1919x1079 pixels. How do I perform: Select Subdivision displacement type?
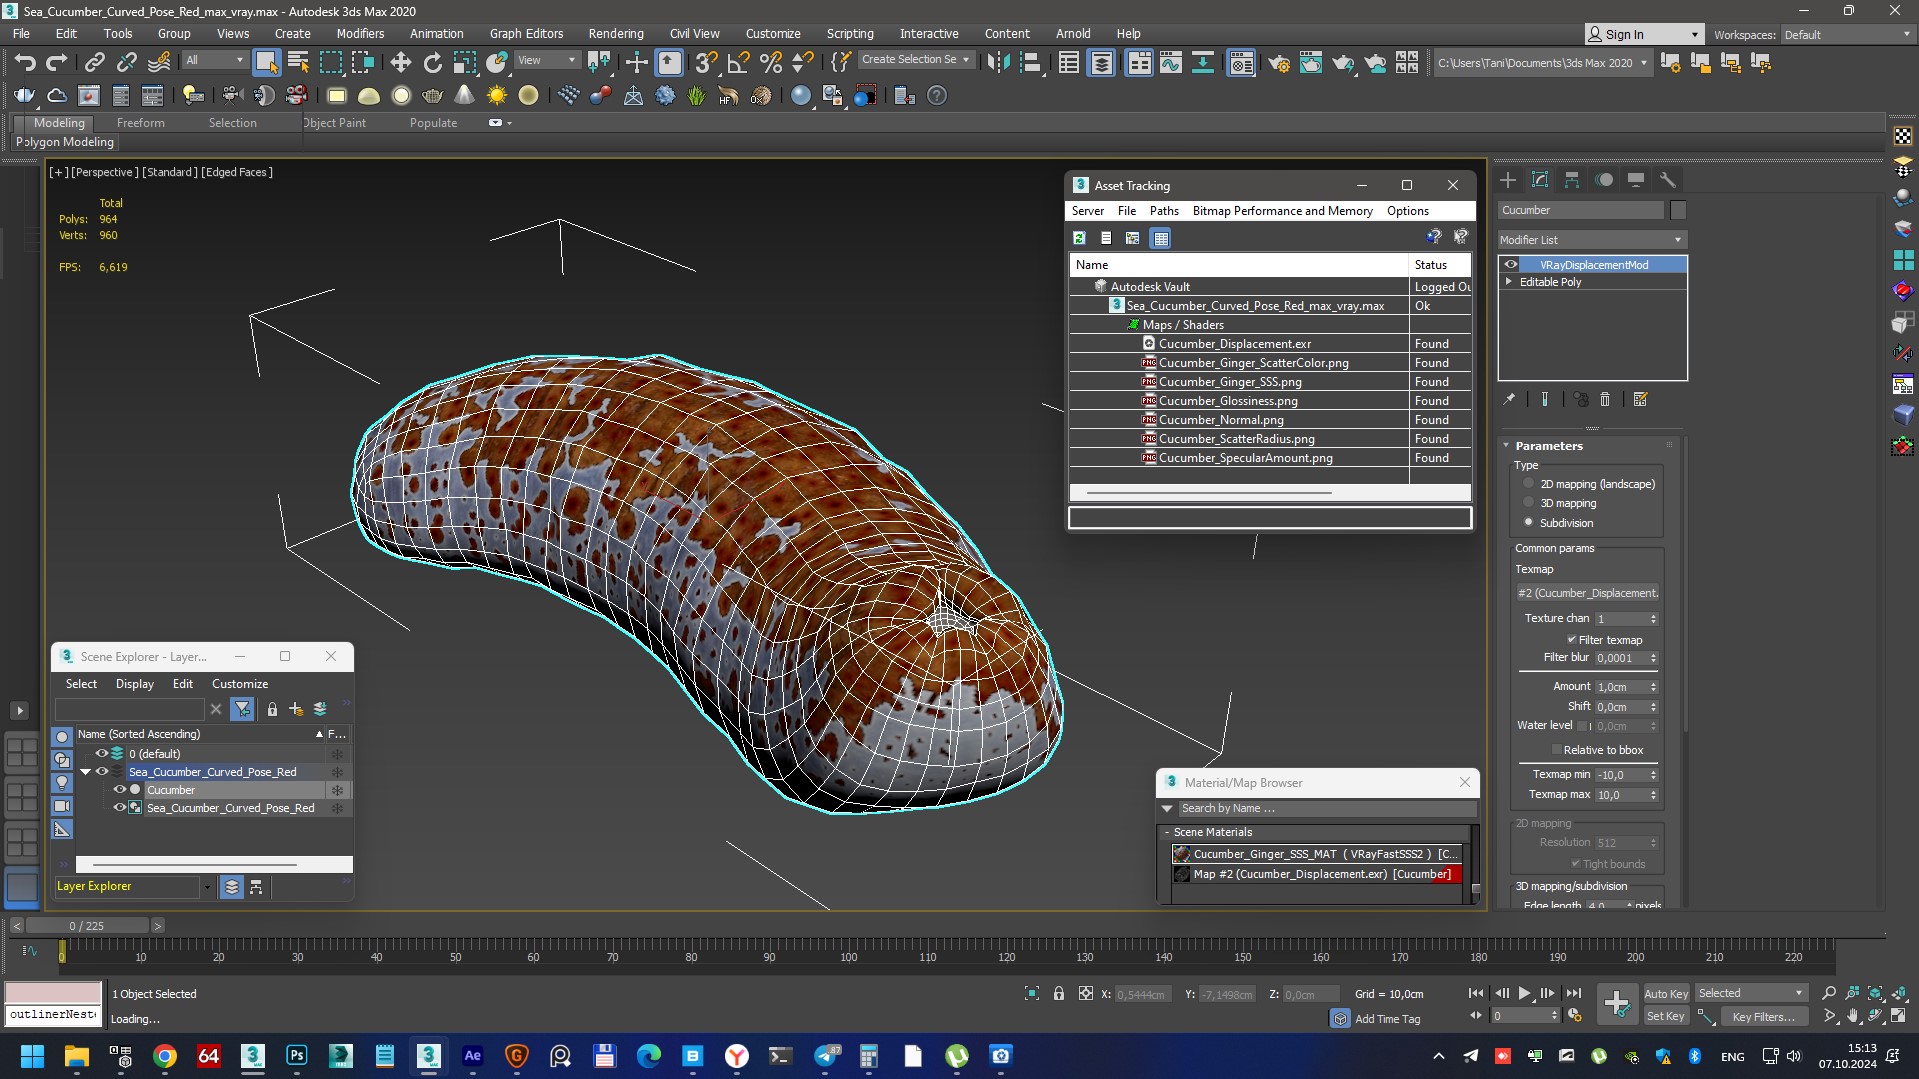click(x=1528, y=523)
